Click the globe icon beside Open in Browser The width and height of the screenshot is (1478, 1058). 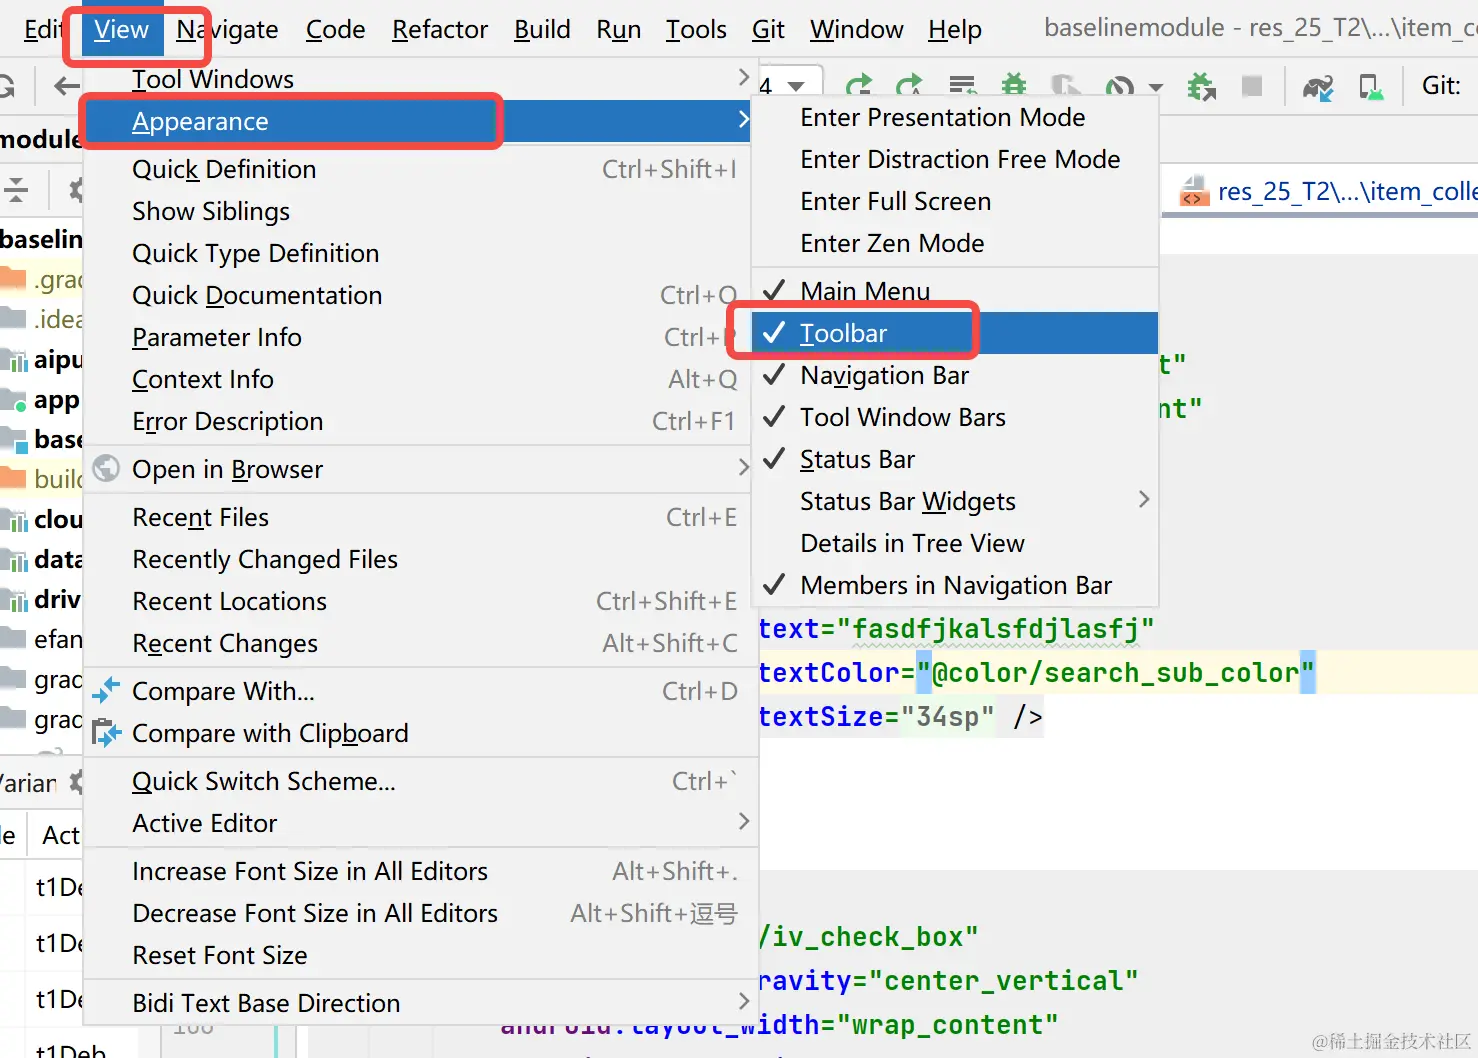pos(106,468)
